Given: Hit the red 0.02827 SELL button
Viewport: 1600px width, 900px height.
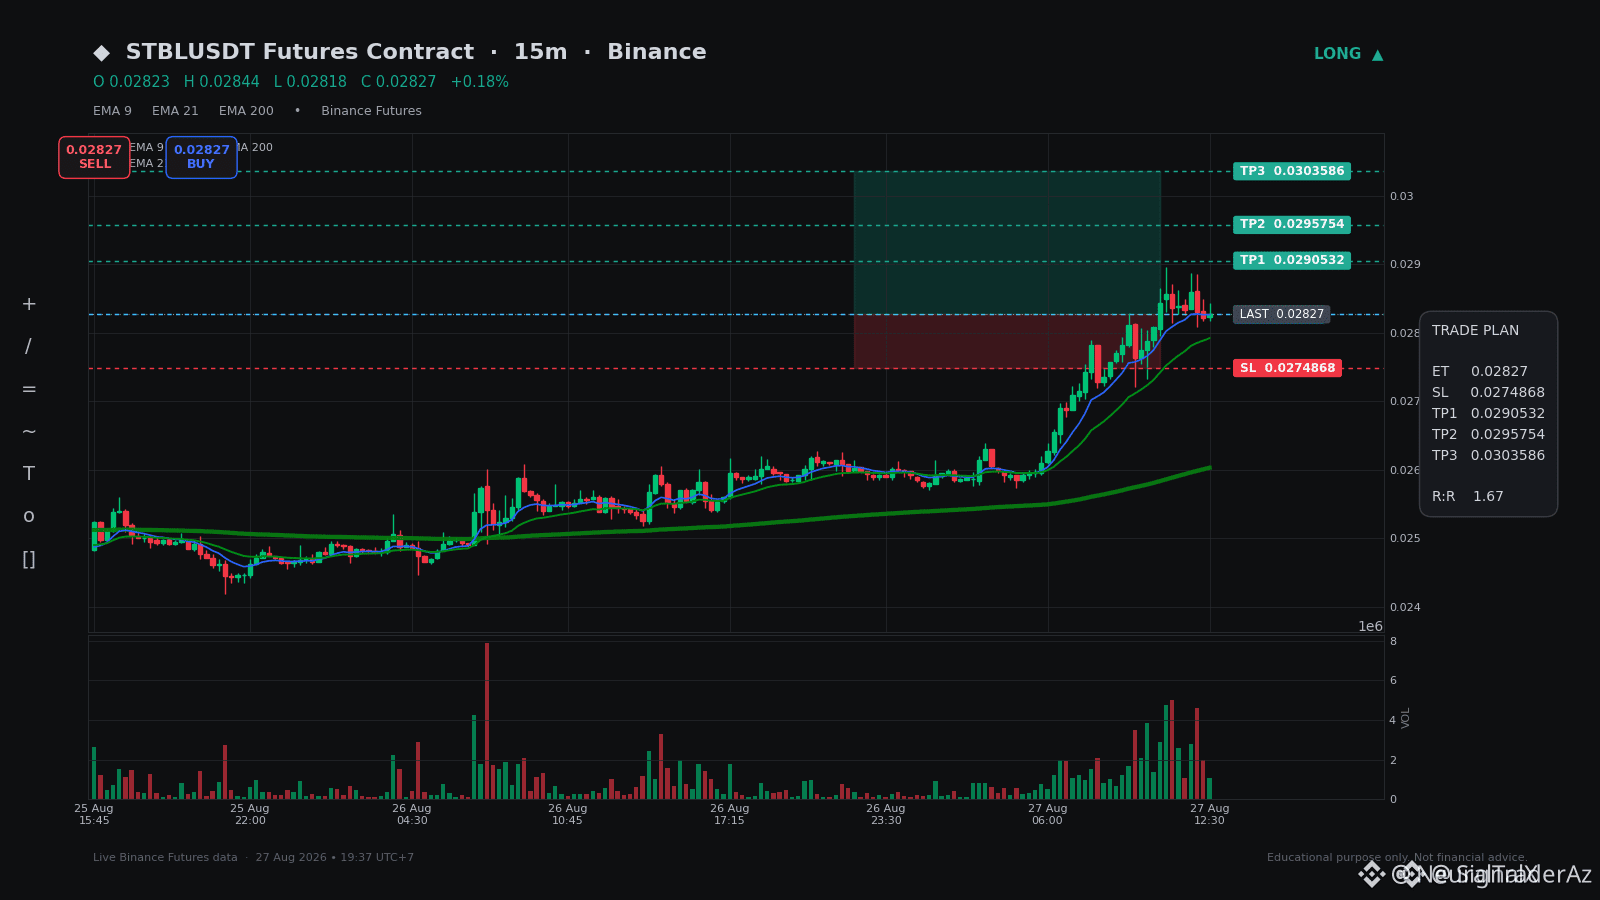Looking at the screenshot, I should 94,157.
